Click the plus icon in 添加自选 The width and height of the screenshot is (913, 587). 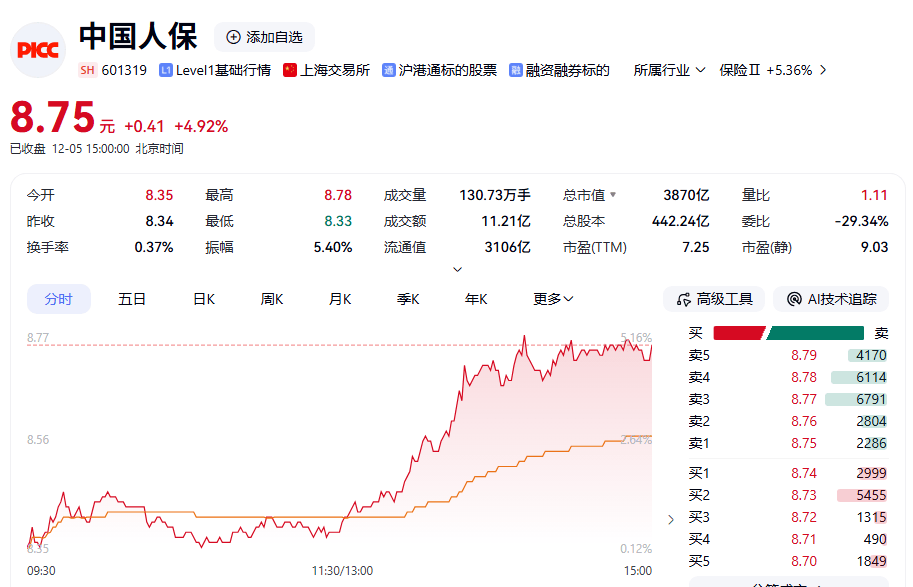point(233,37)
